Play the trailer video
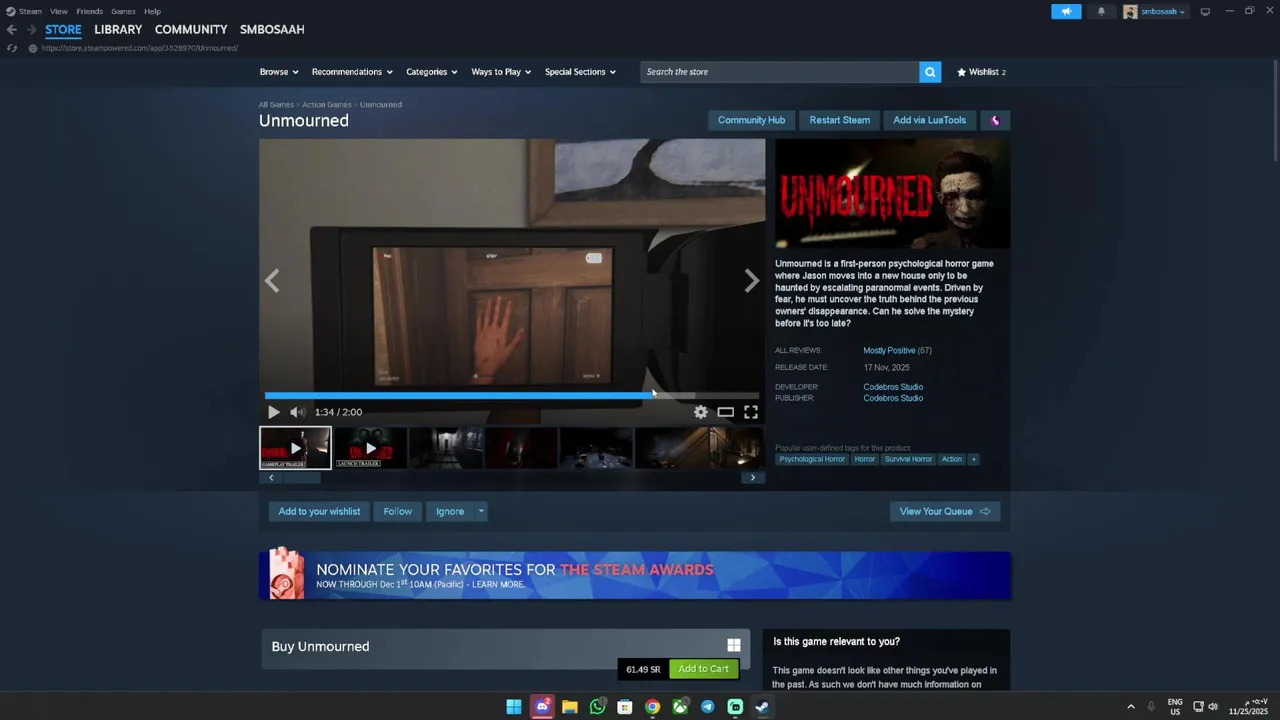 tap(273, 412)
